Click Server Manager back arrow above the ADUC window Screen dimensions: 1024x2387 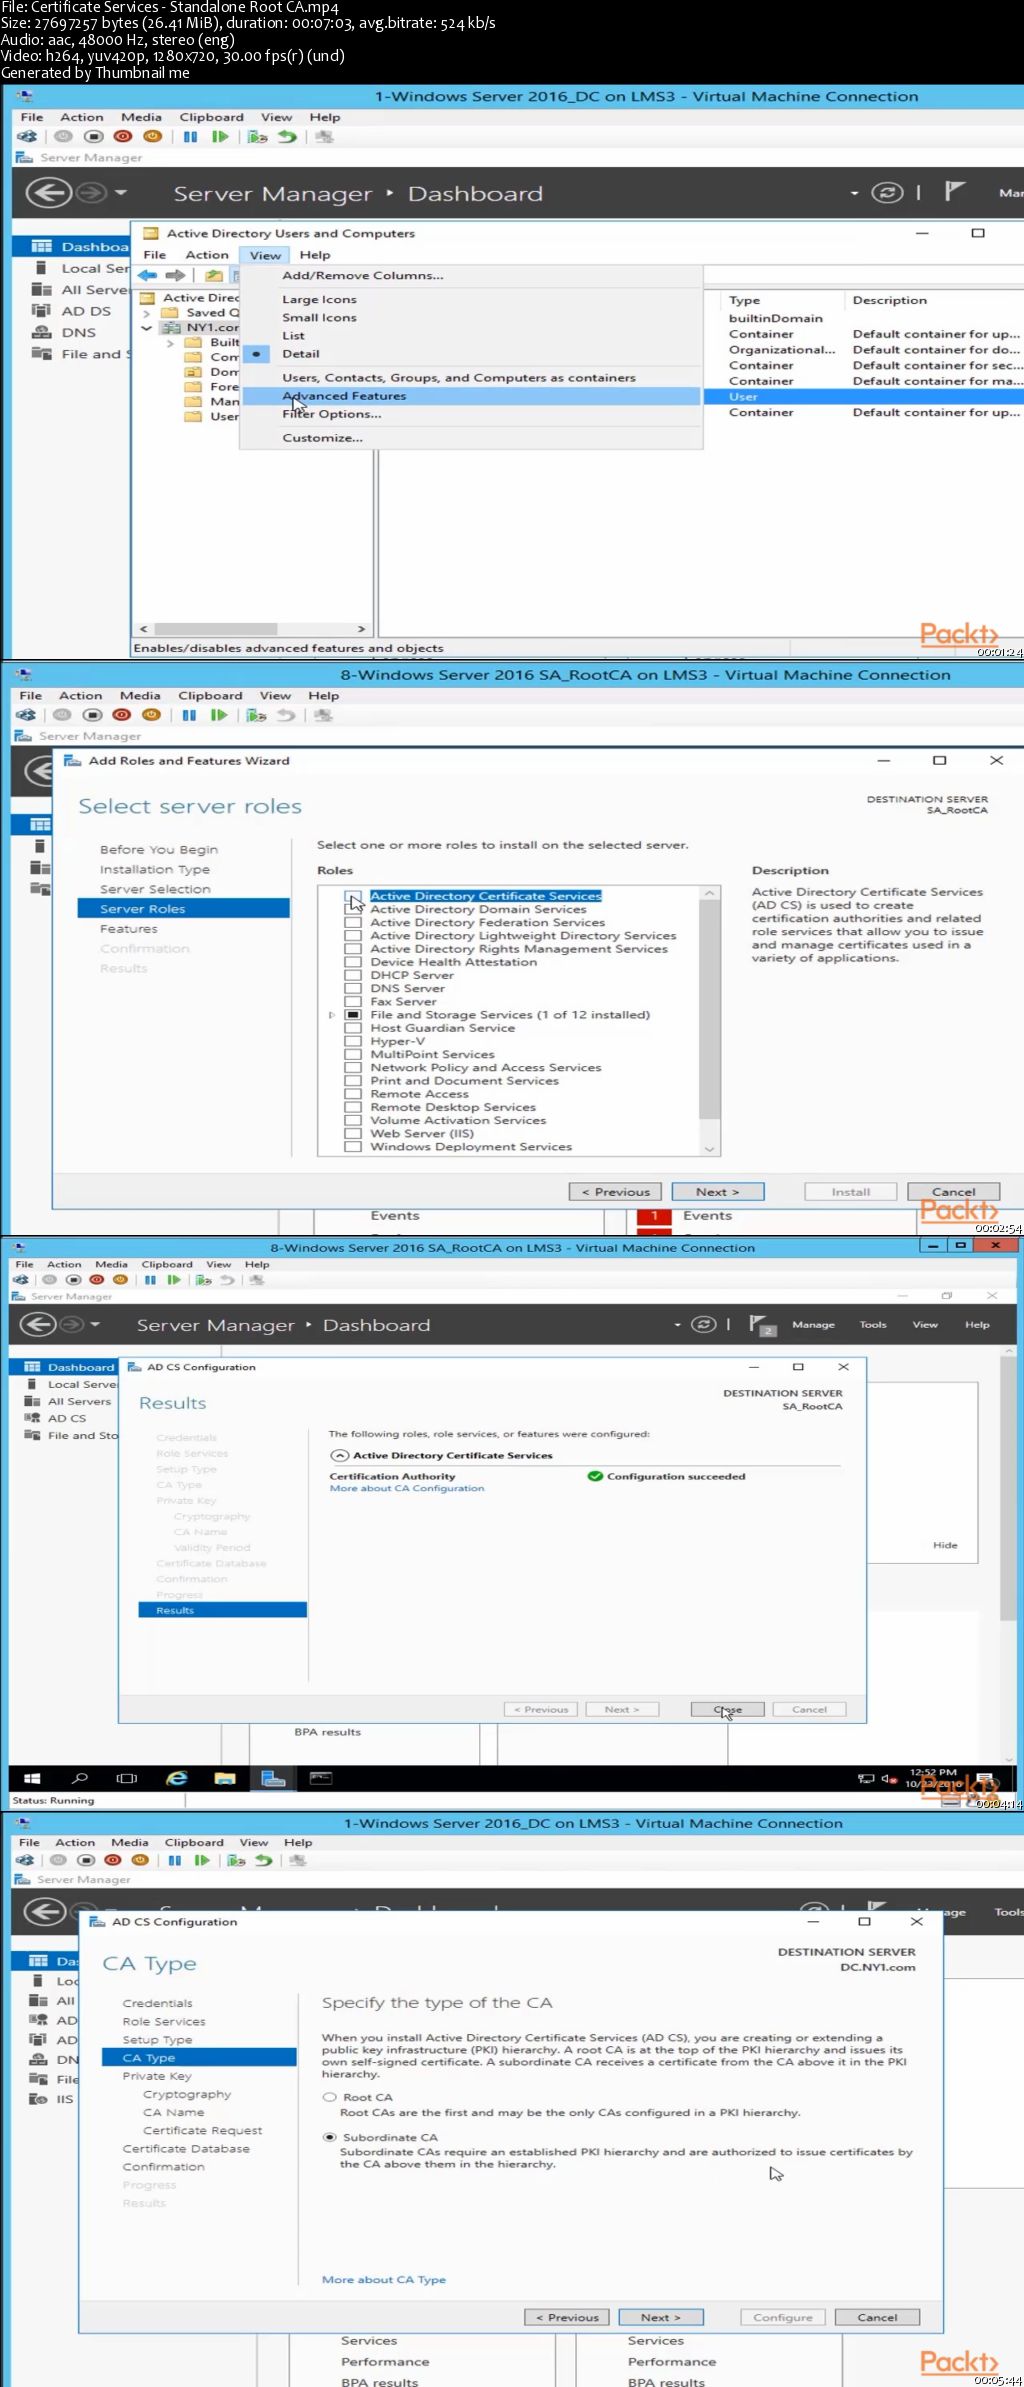(48, 193)
